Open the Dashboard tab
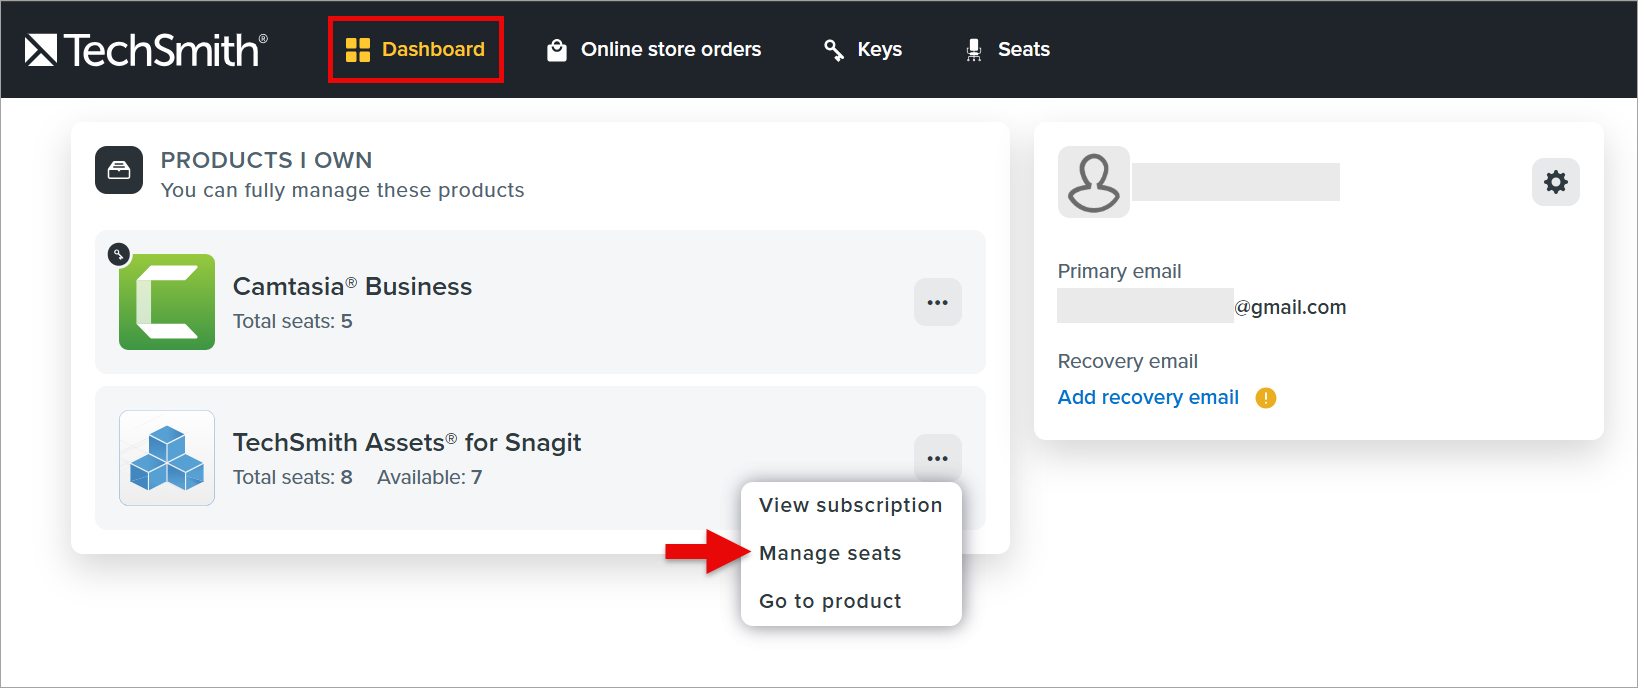The width and height of the screenshot is (1638, 688). point(415,50)
